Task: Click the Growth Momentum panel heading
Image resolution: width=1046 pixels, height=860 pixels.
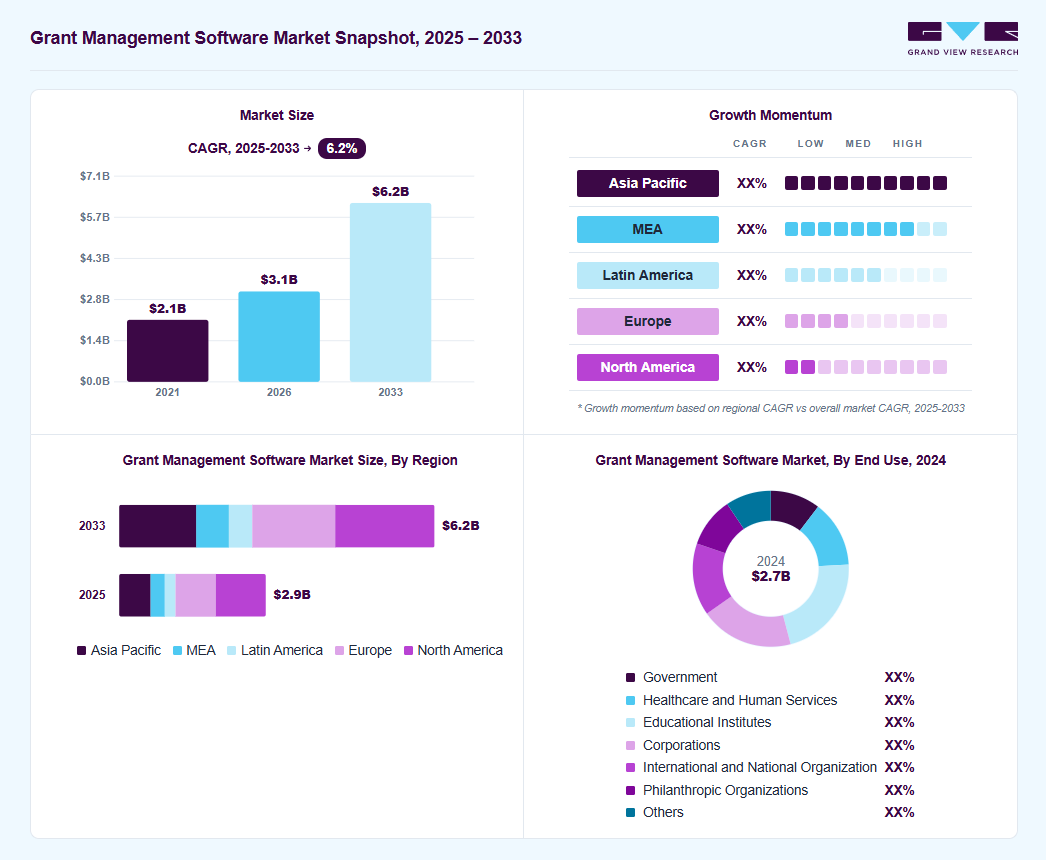Action: click(770, 115)
